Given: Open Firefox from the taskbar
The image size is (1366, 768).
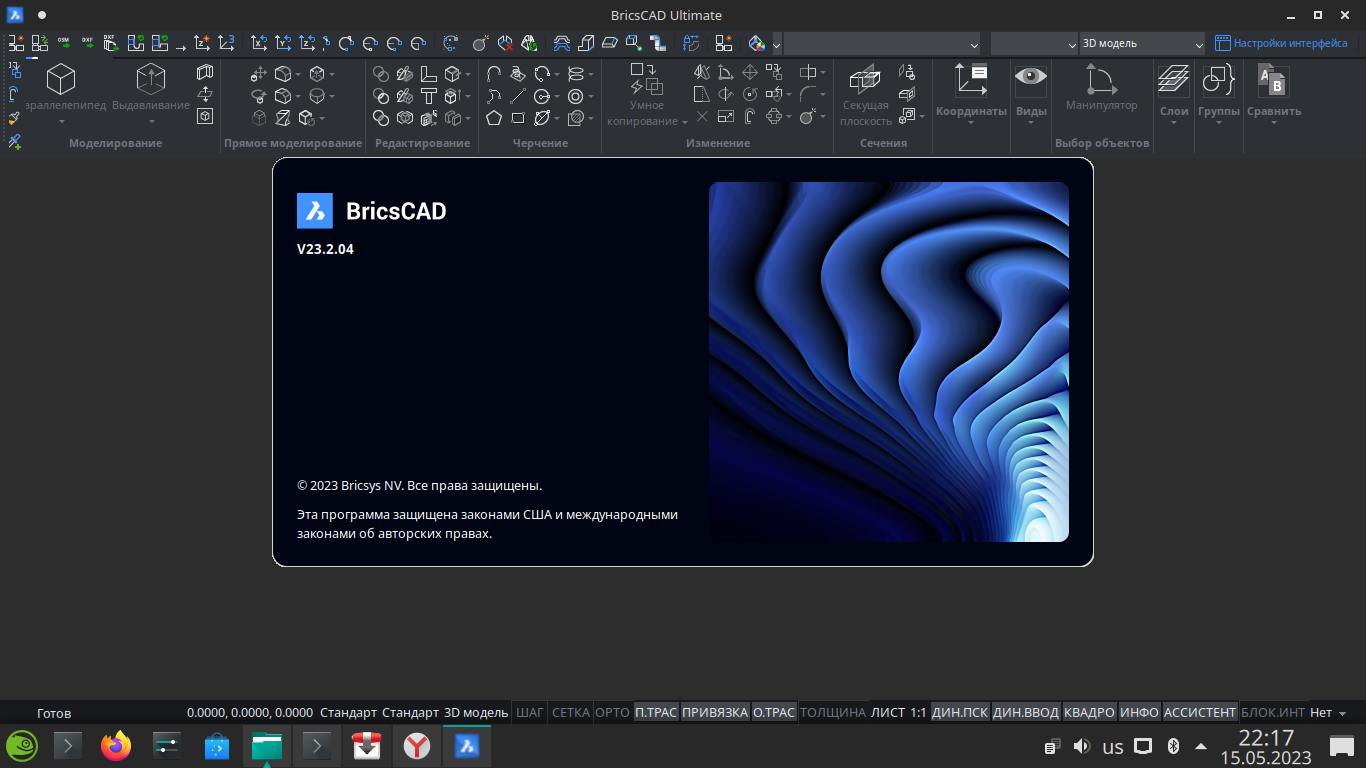Looking at the screenshot, I should [116, 746].
